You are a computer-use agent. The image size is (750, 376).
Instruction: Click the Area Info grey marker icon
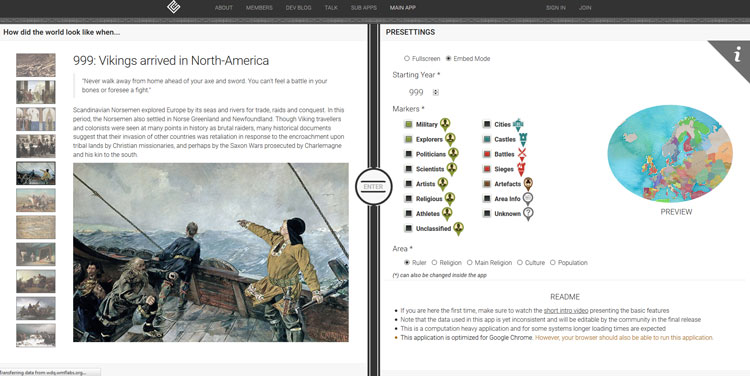pyautogui.click(x=528, y=199)
